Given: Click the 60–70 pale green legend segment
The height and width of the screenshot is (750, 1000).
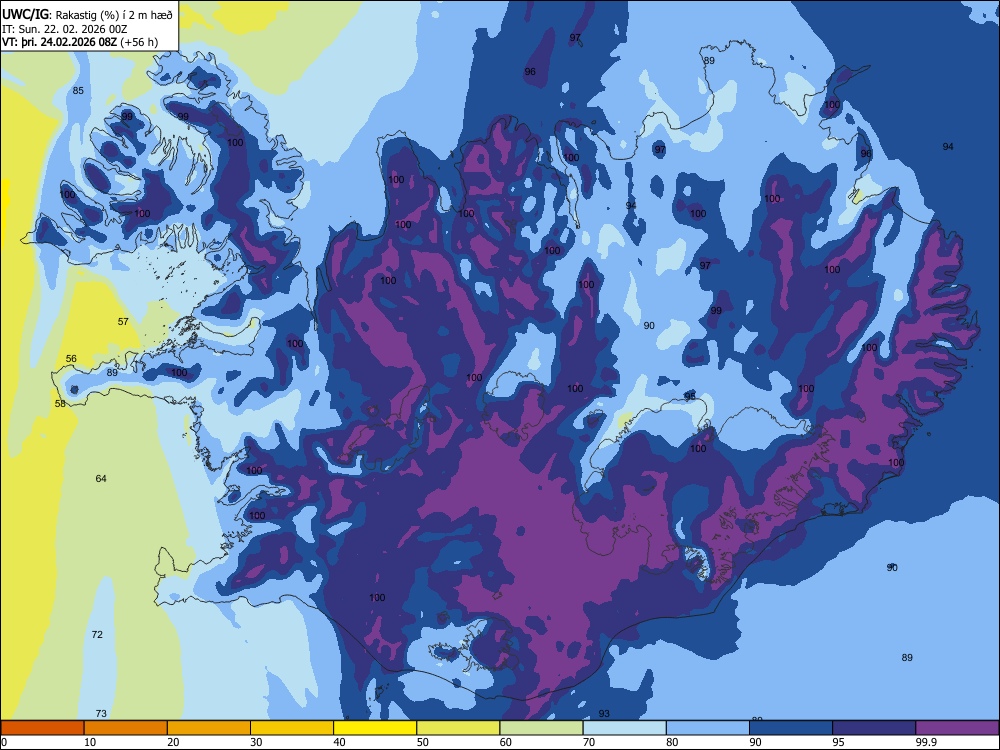Looking at the screenshot, I should (541, 728).
